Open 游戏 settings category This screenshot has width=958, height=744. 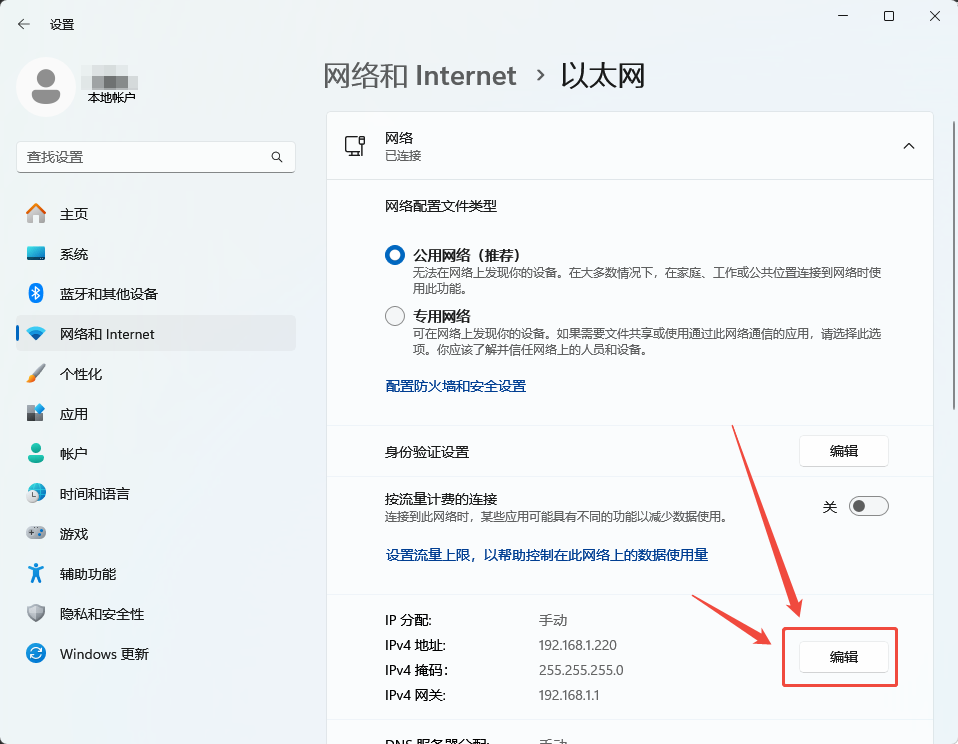(156, 533)
